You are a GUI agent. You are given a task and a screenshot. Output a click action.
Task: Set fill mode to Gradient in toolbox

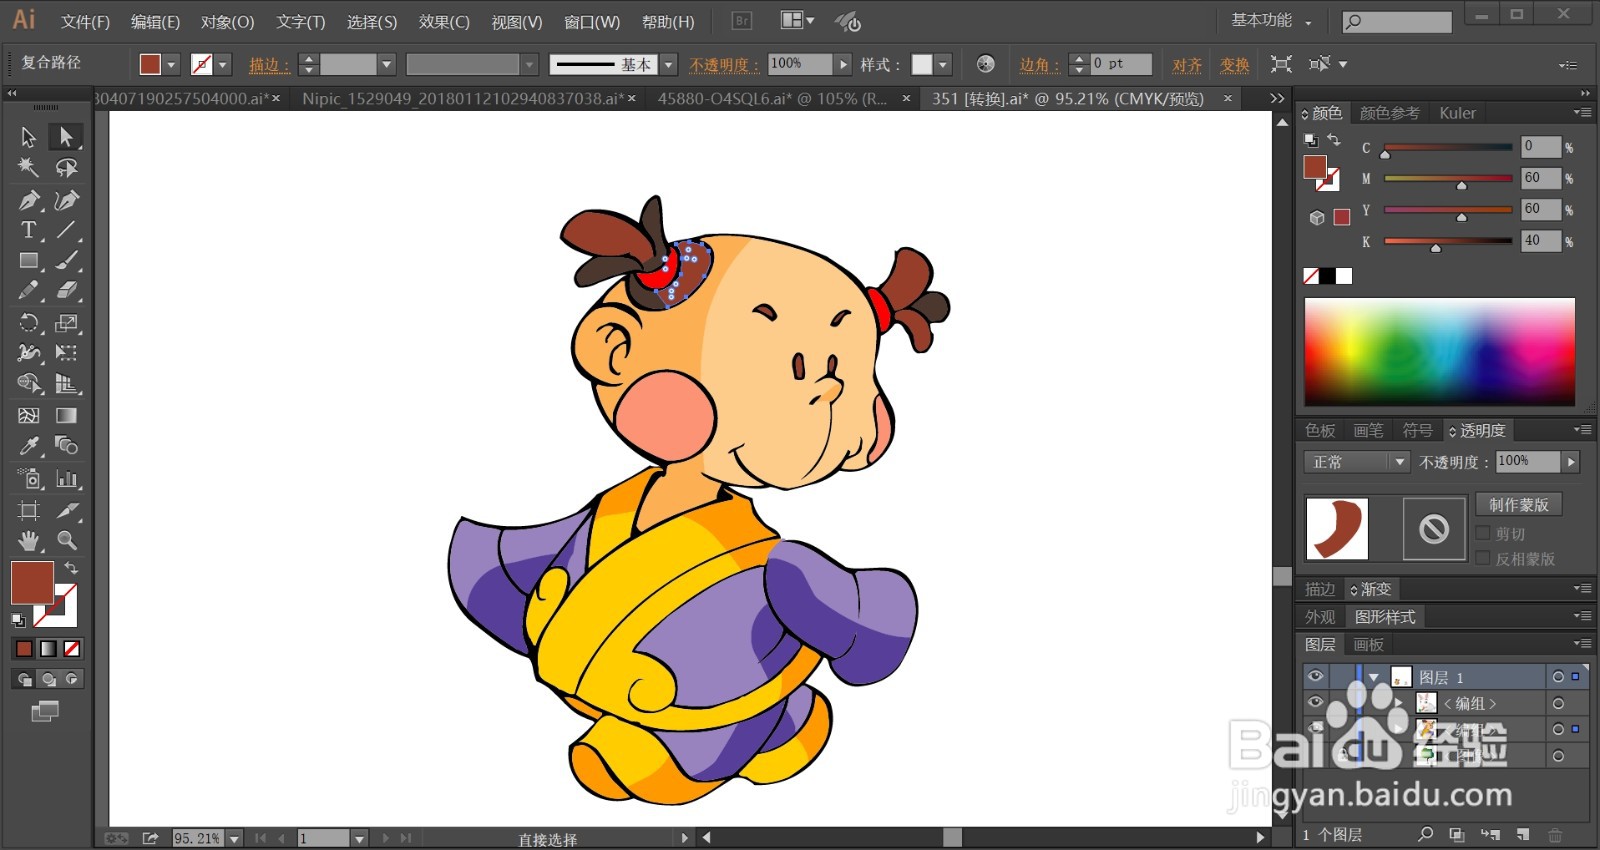tap(48, 649)
